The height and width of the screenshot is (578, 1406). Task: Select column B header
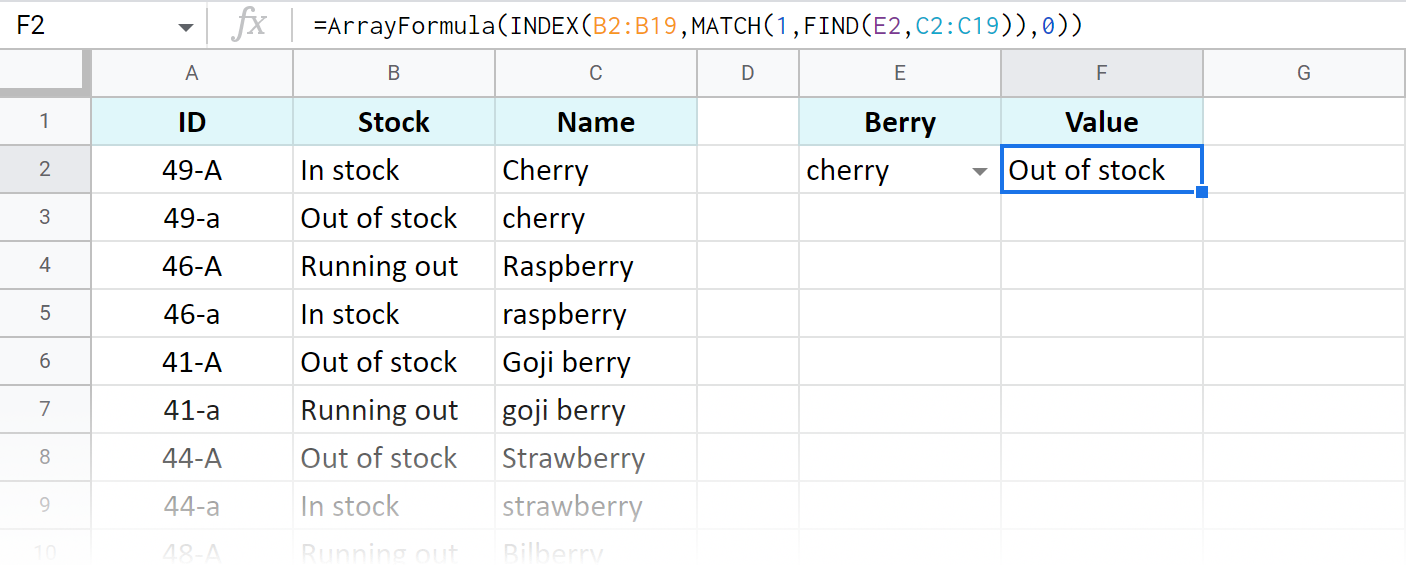pyautogui.click(x=393, y=72)
